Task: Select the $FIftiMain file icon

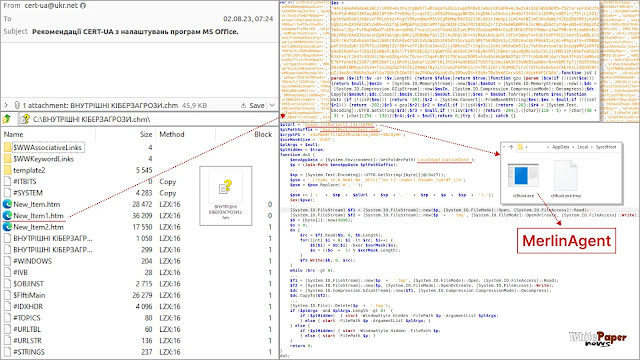Action: 7,295
